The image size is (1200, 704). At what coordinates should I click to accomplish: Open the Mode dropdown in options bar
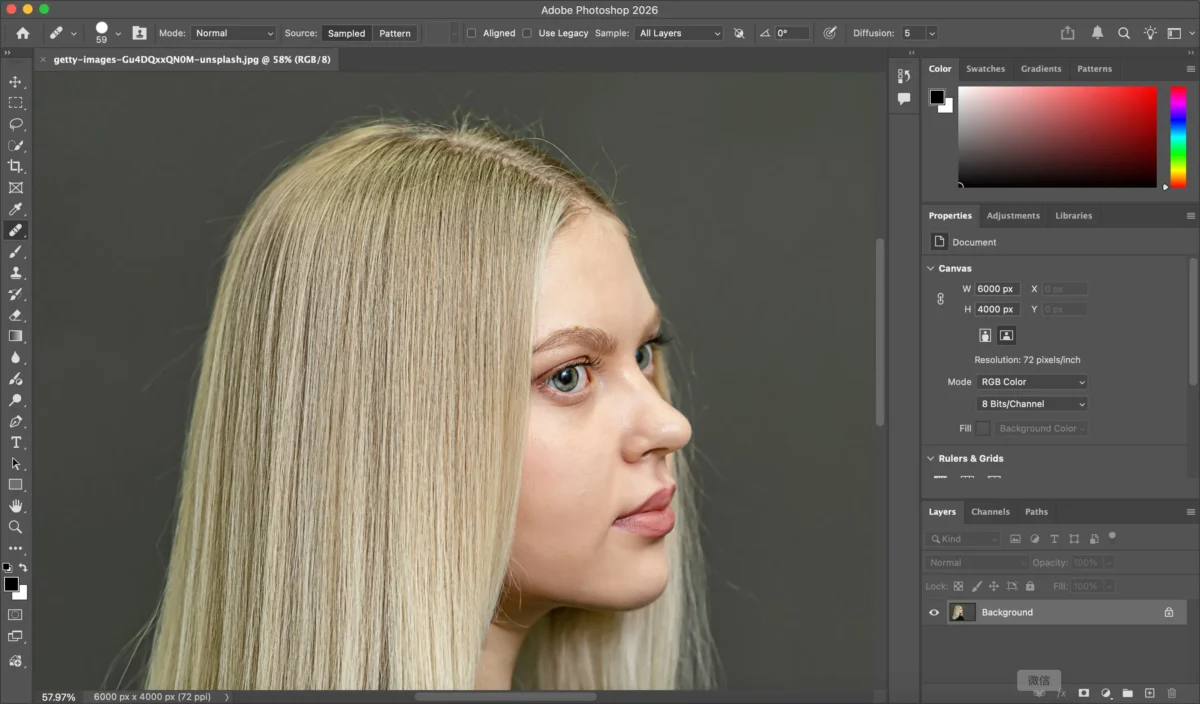click(233, 33)
